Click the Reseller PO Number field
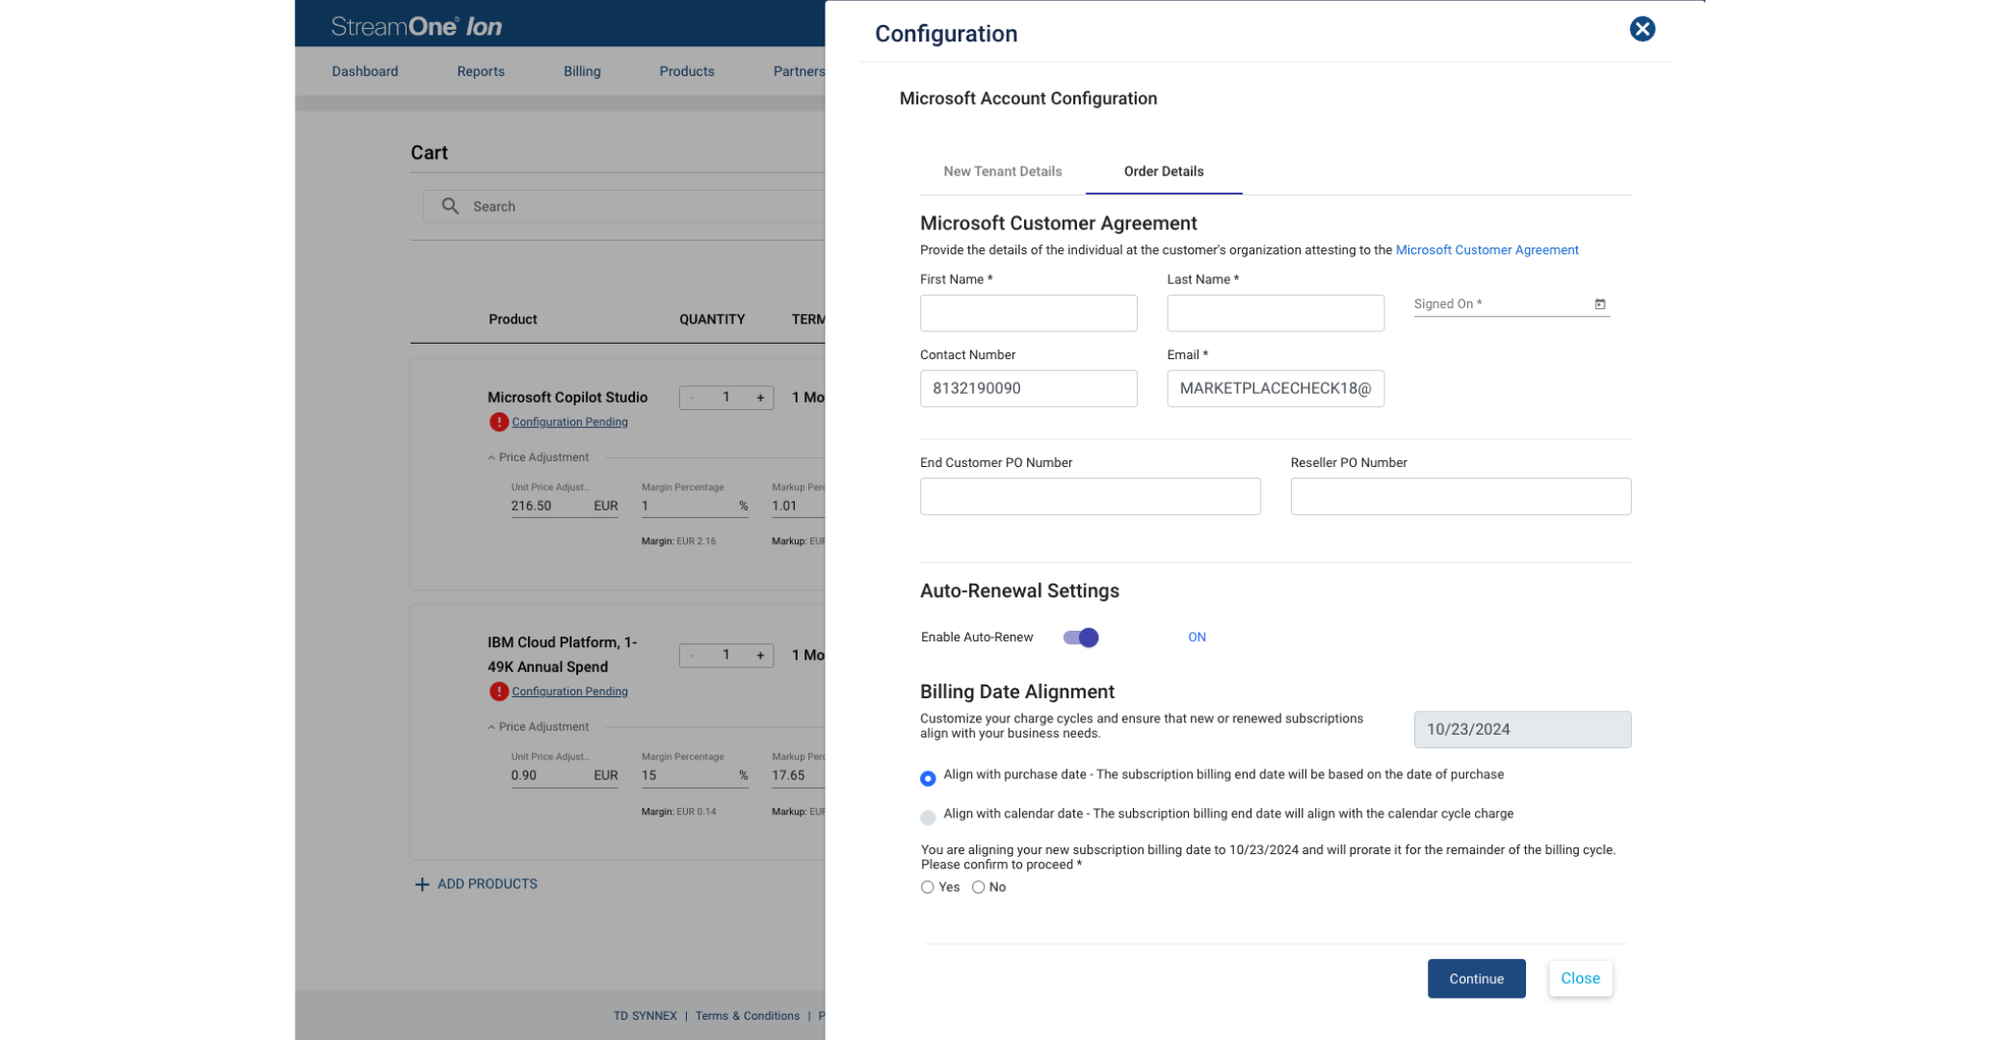This screenshot has width=2000, height=1040. tap(1460, 496)
